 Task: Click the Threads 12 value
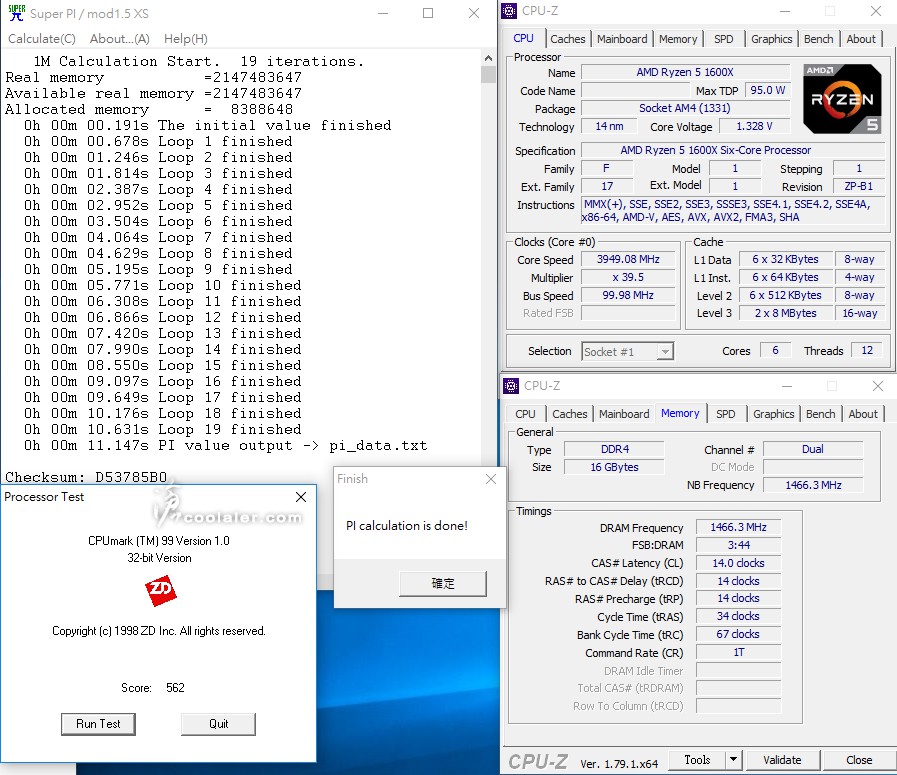click(867, 351)
